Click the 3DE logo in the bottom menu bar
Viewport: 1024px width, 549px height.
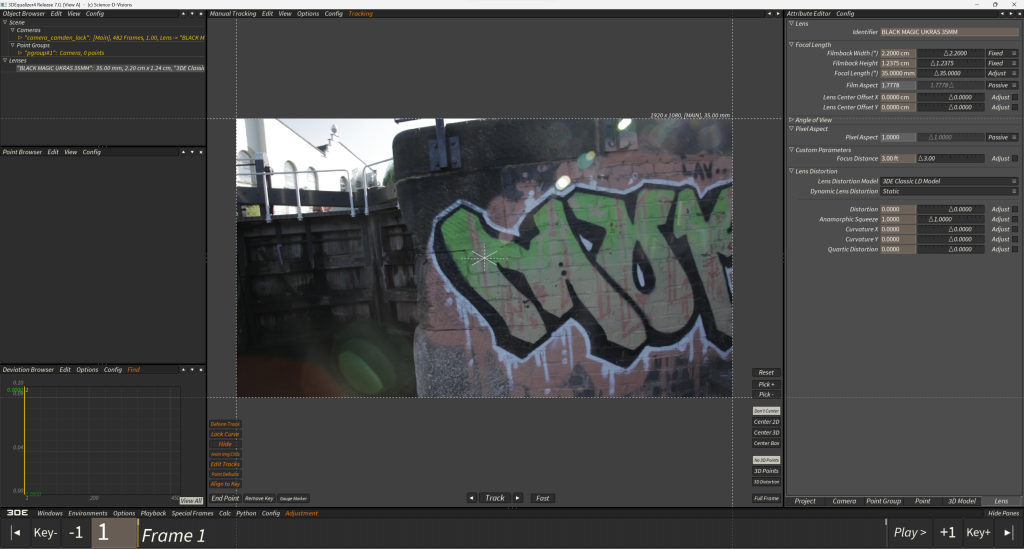(17, 513)
